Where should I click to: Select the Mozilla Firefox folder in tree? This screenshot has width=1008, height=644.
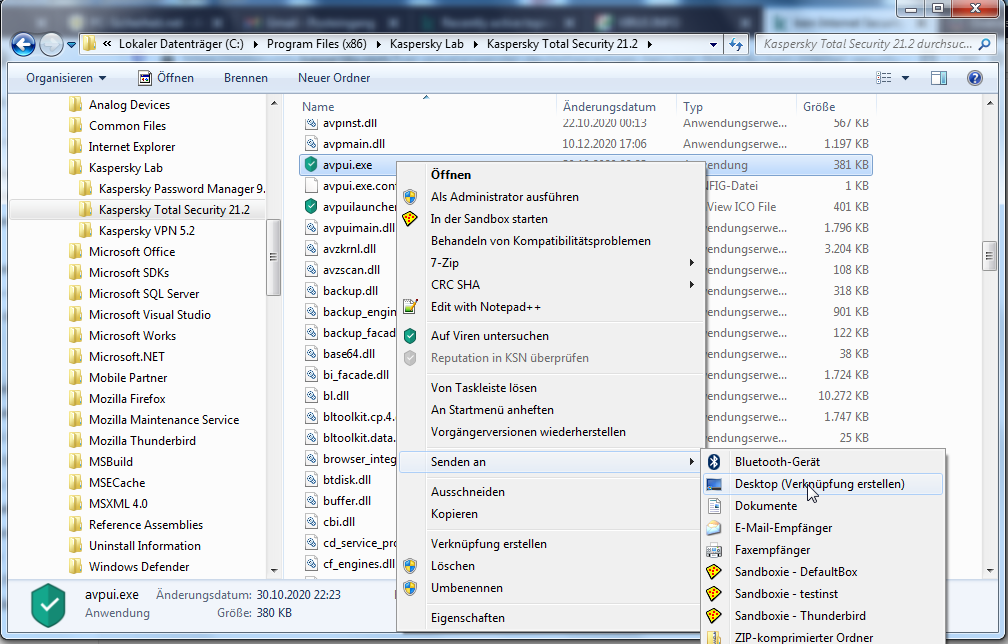coord(127,398)
